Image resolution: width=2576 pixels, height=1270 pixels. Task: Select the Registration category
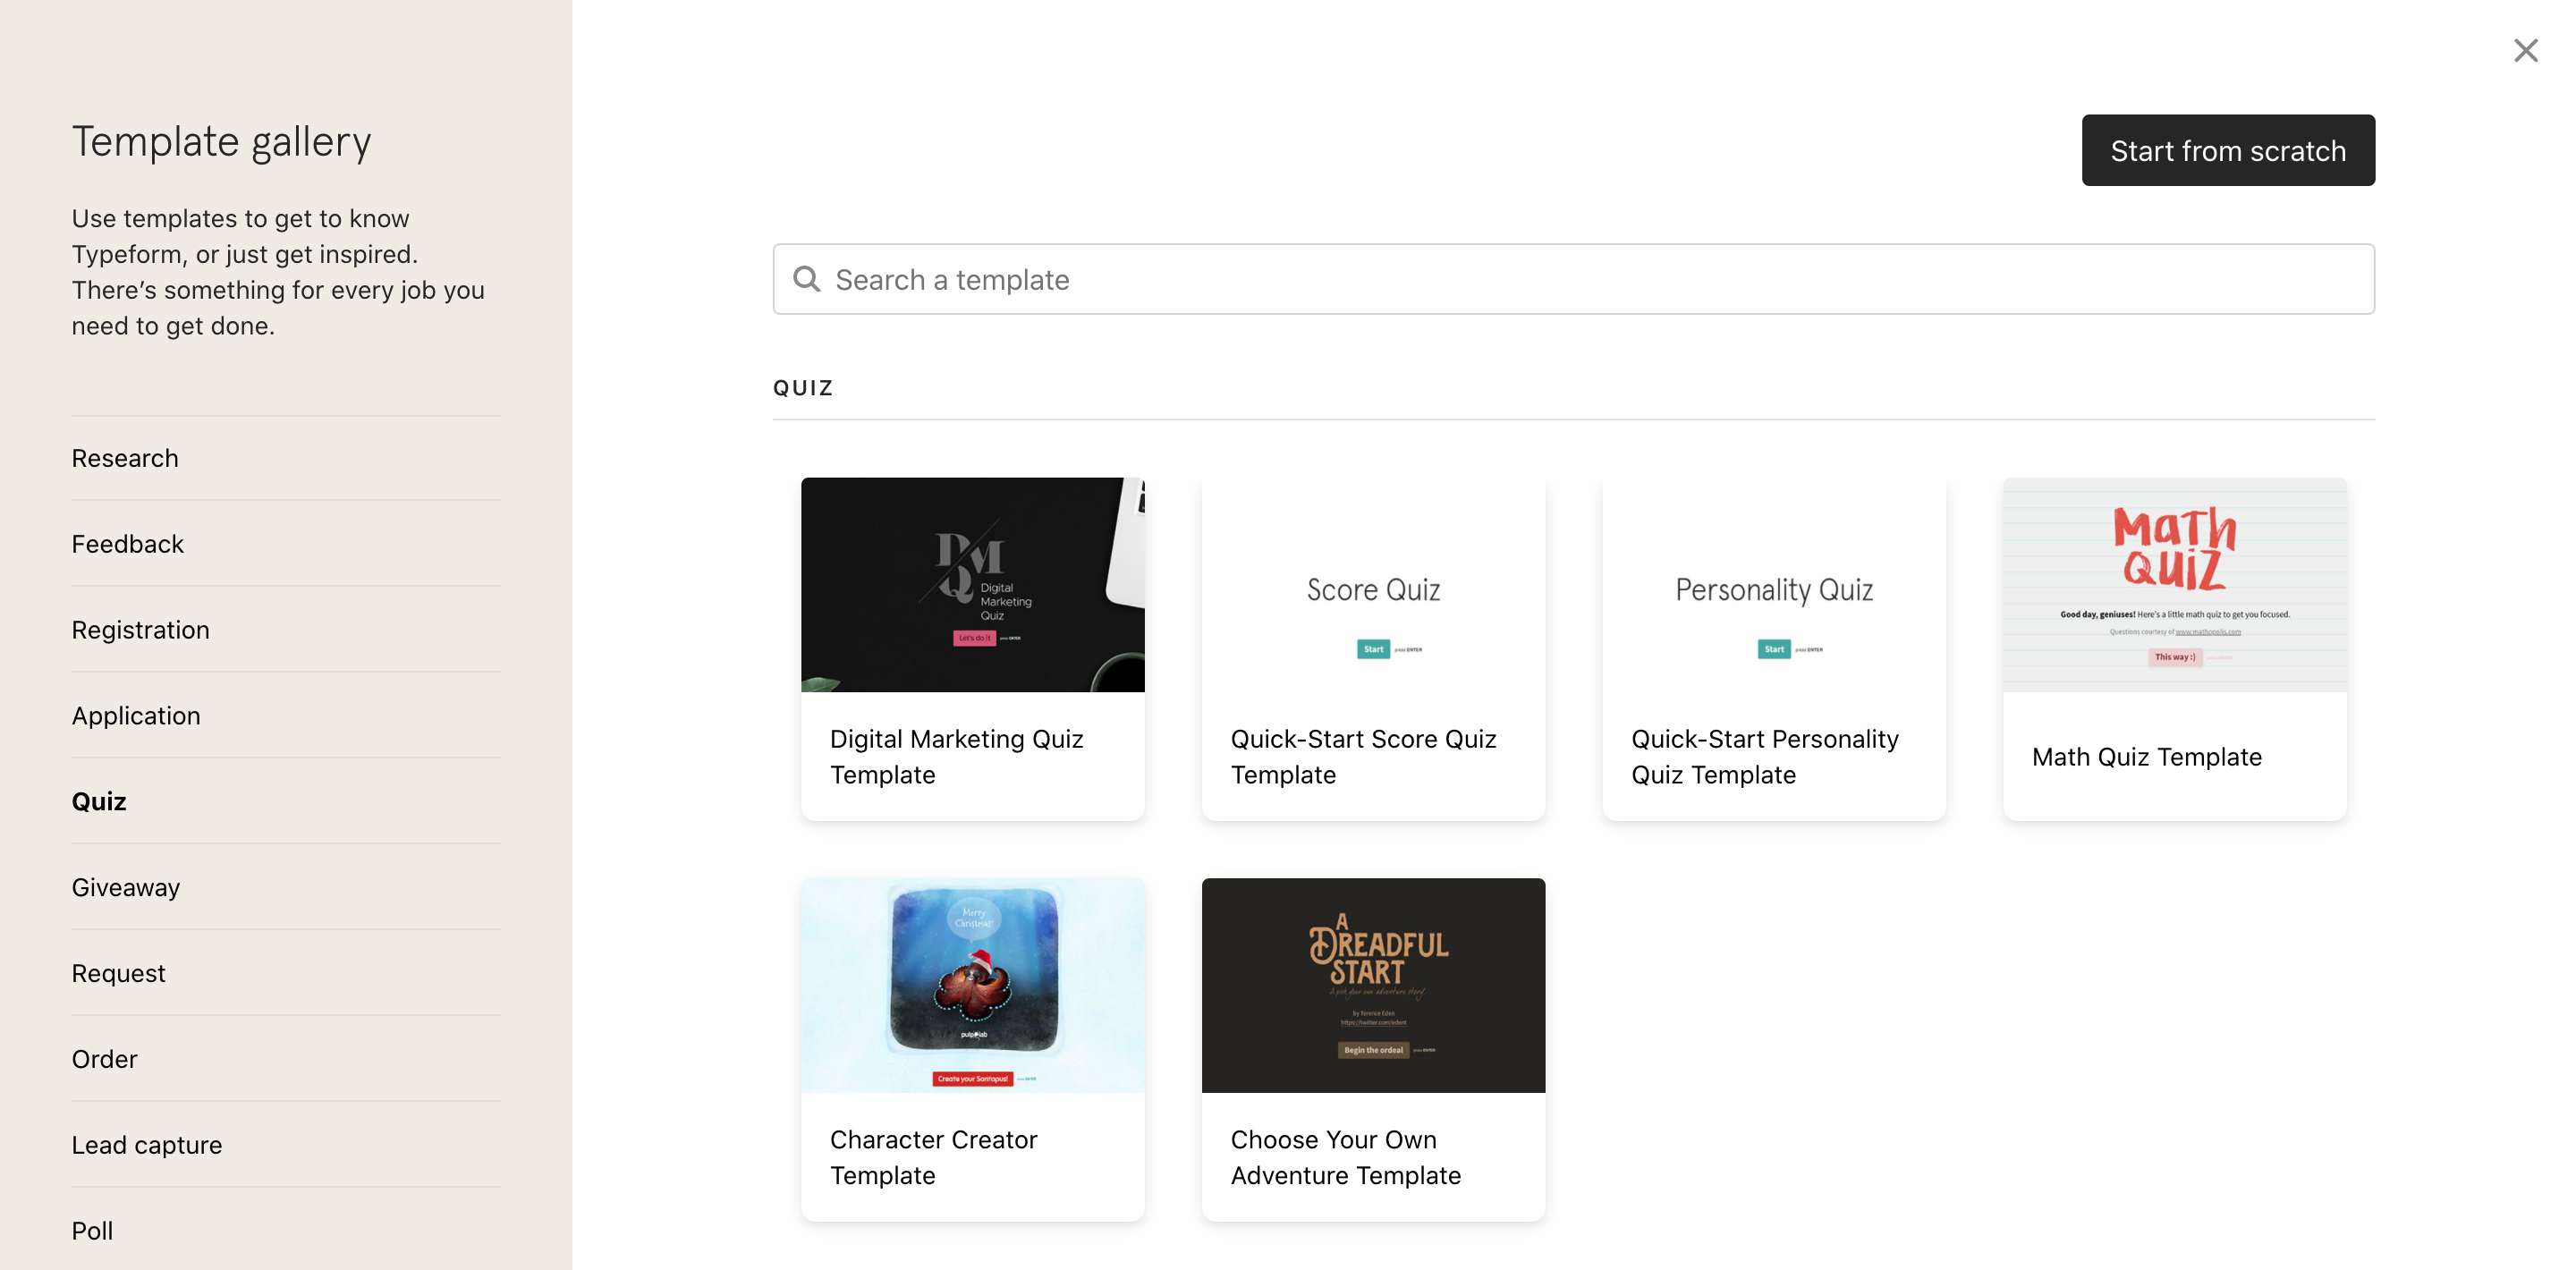click(x=285, y=630)
